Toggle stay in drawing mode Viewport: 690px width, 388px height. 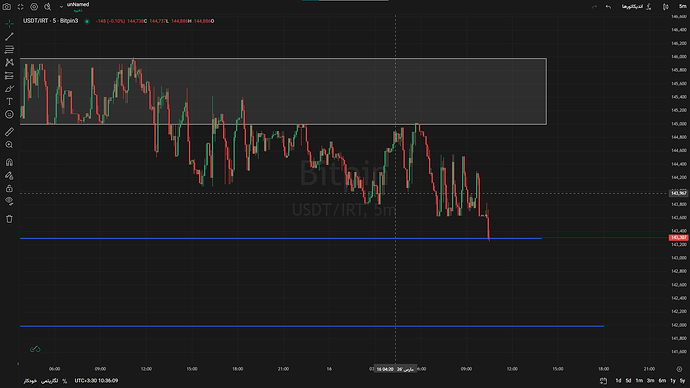[9, 176]
